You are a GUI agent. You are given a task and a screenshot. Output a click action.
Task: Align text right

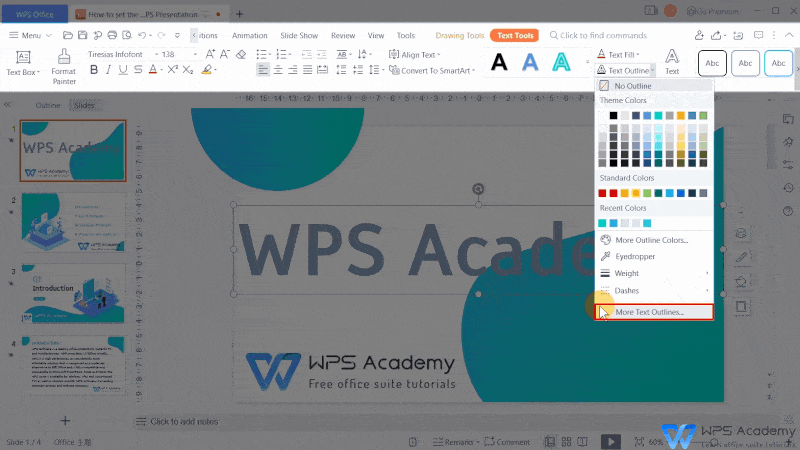tap(292, 70)
